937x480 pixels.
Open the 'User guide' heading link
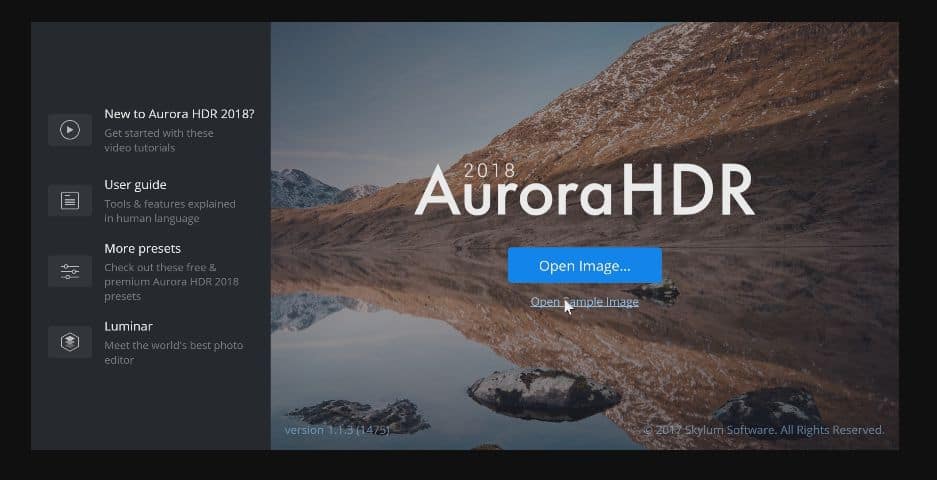135,185
